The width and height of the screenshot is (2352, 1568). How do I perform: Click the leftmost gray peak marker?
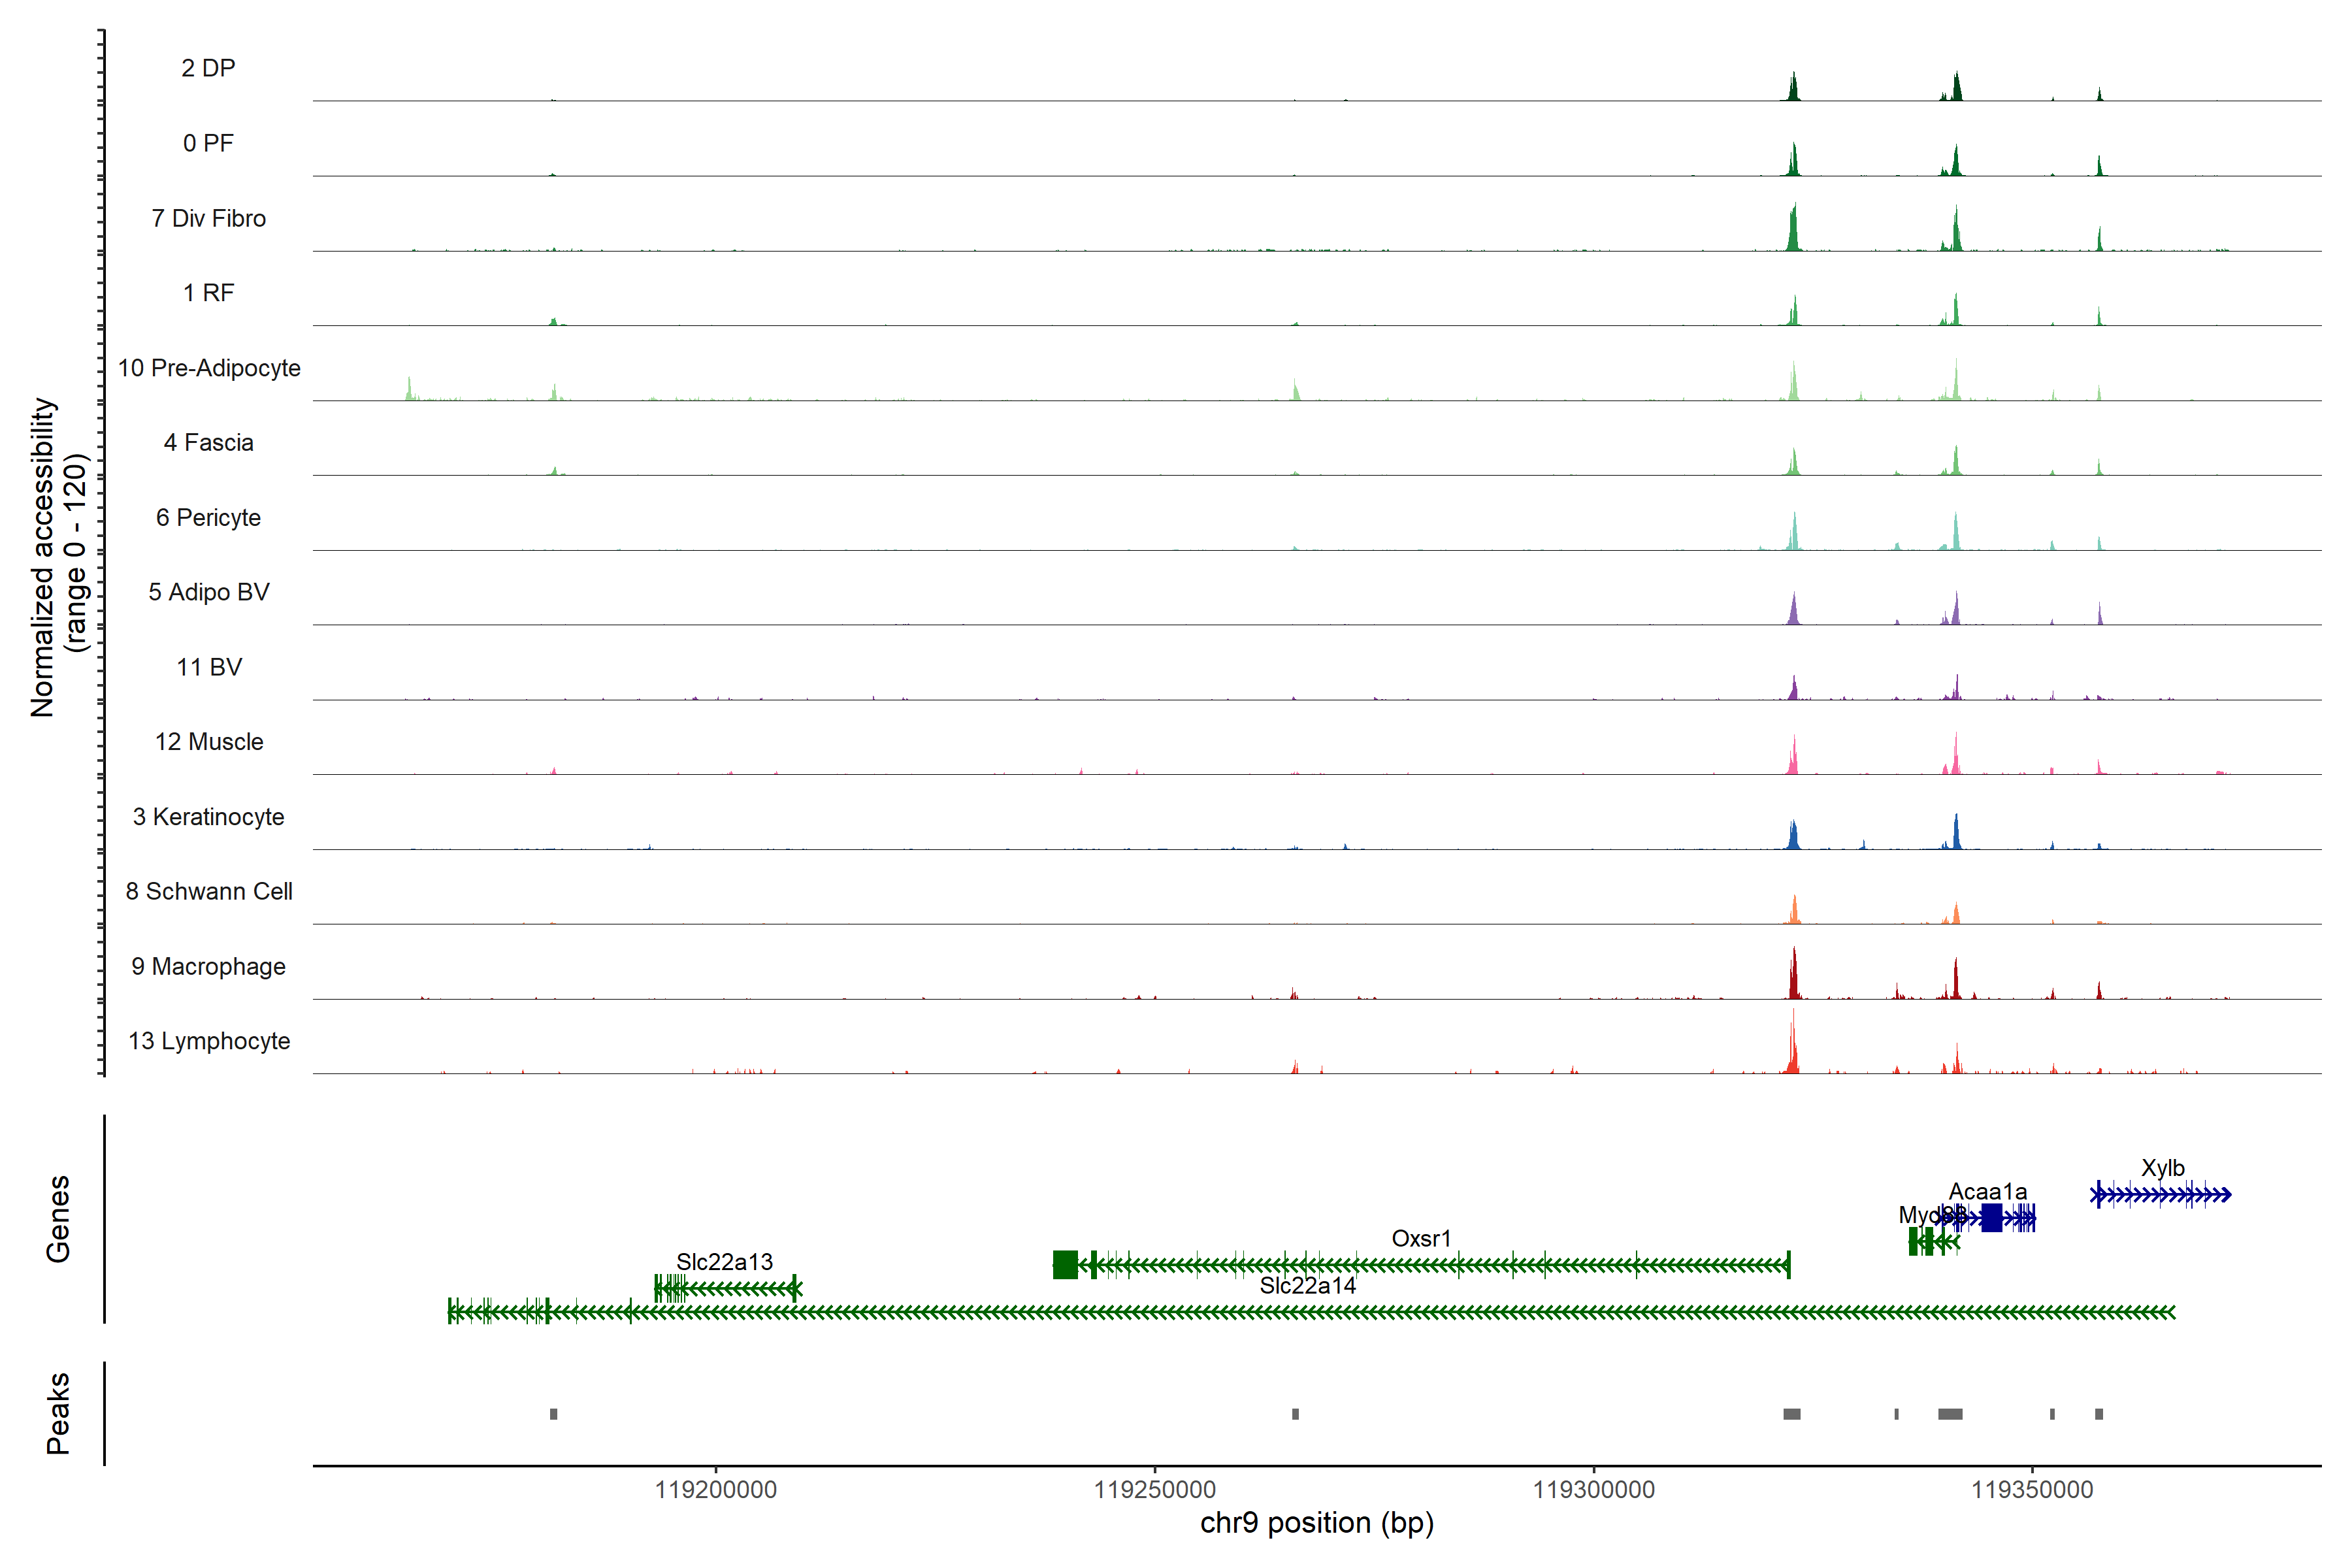(x=553, y=1414)
